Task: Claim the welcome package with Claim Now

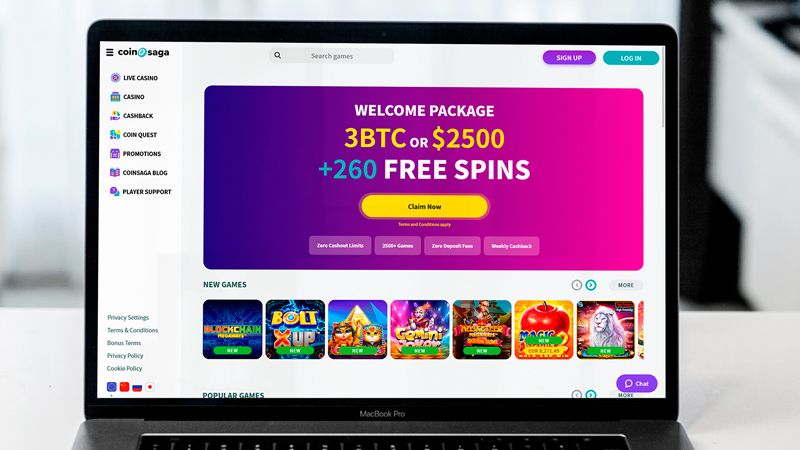Action: (424, 207)
